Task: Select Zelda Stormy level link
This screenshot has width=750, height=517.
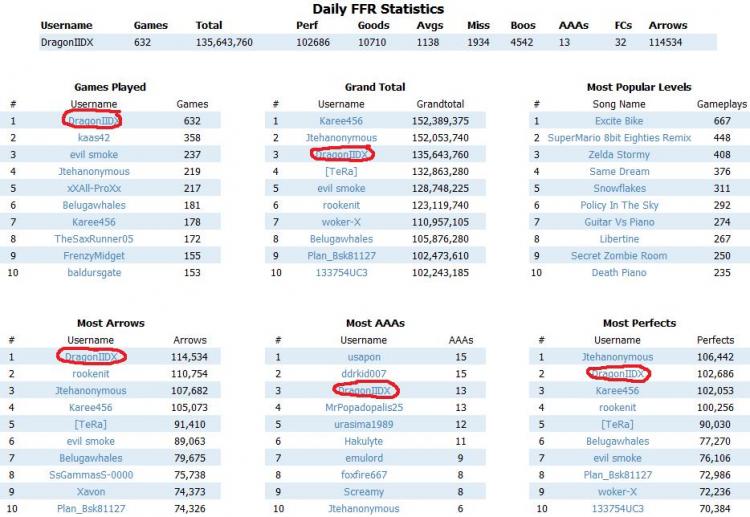Action: click(x=619, y=155)
